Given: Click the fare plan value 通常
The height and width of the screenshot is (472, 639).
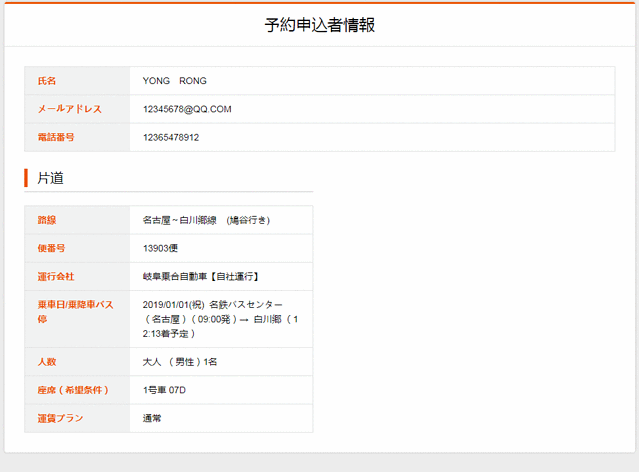Looking at the screenshot, I should coord(152,418).
